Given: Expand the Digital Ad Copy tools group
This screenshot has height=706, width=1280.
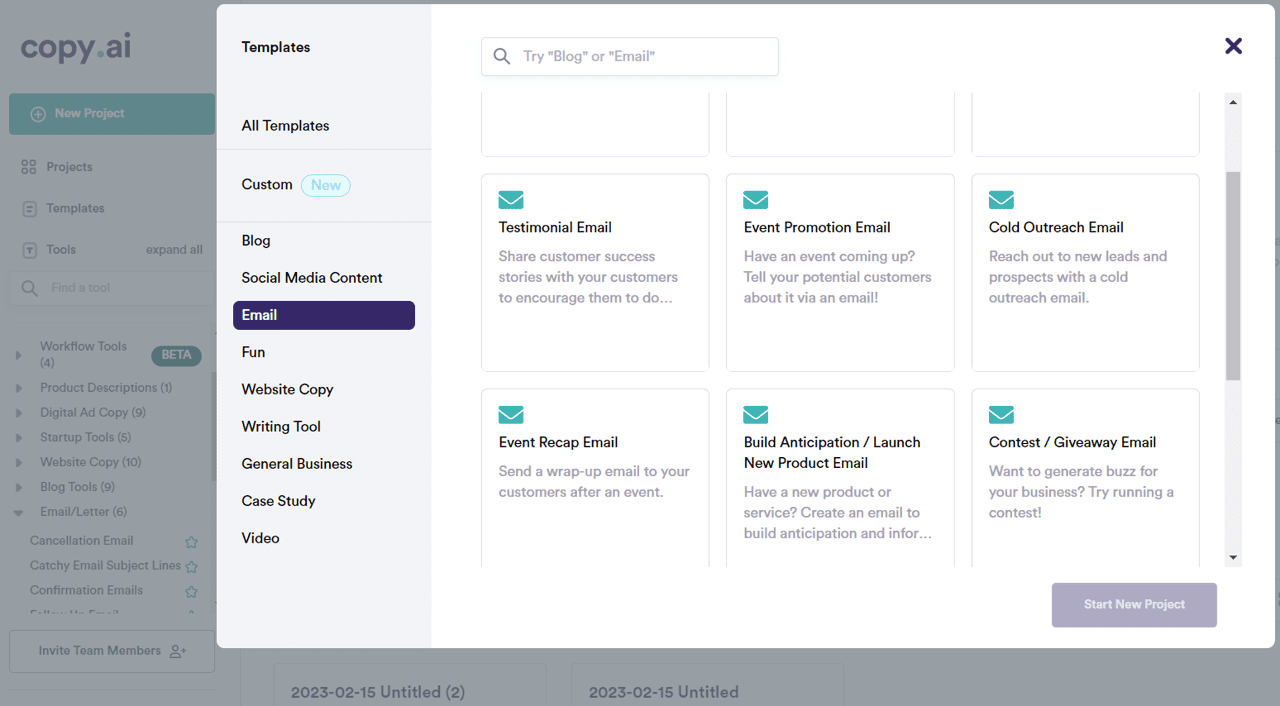Looking at the screenshot, I should [x=18, y=413].
